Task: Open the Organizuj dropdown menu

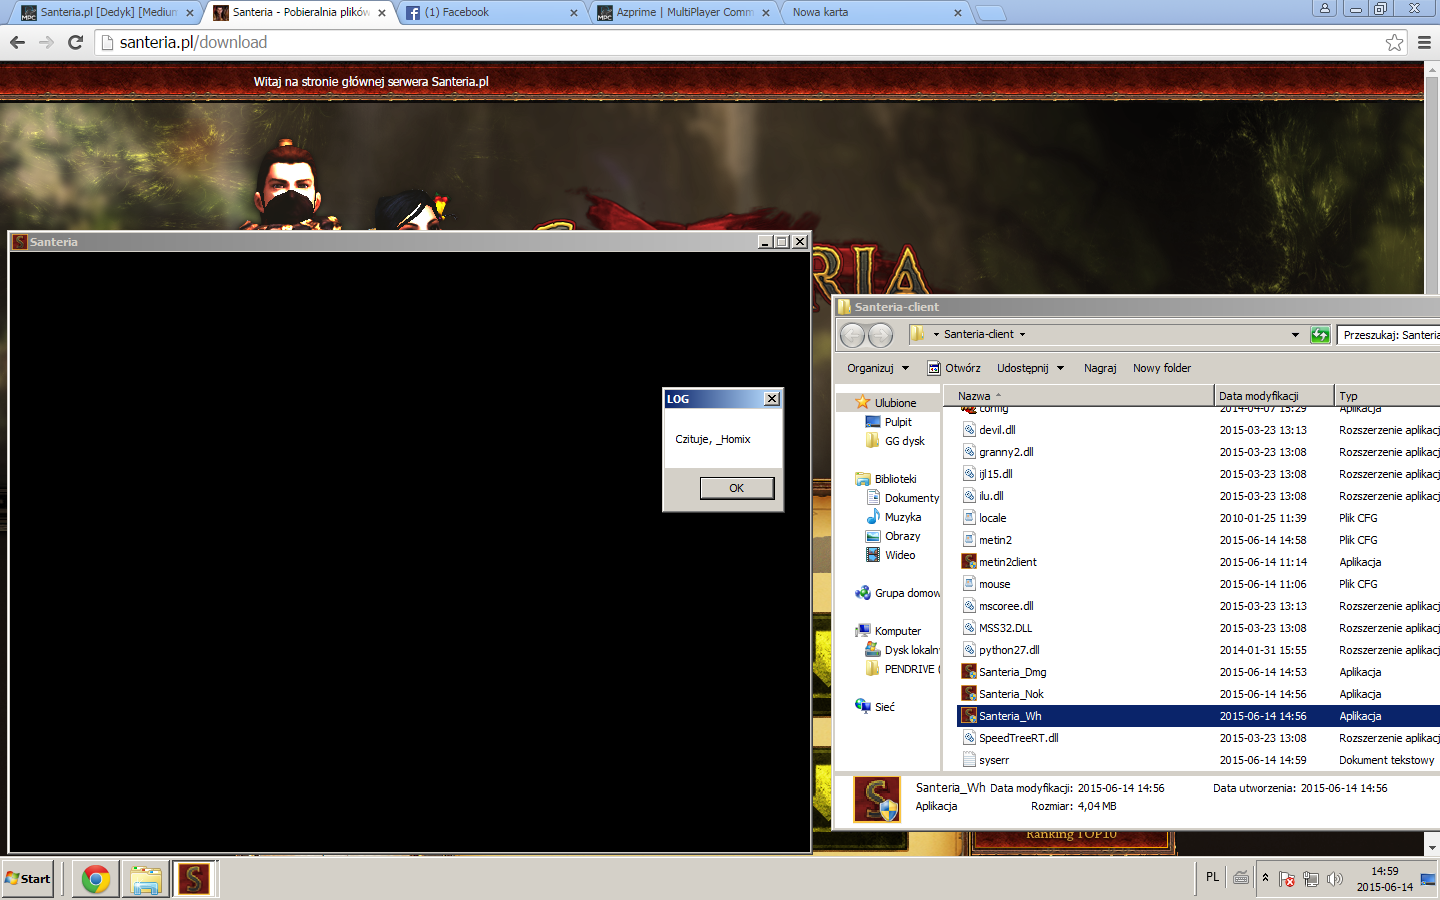Action: click(878, 368)
